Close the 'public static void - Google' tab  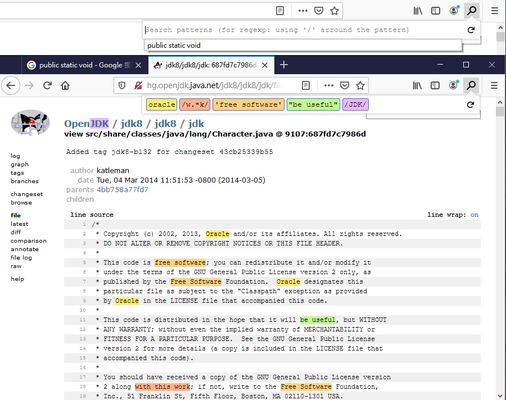tap(139, 65)
